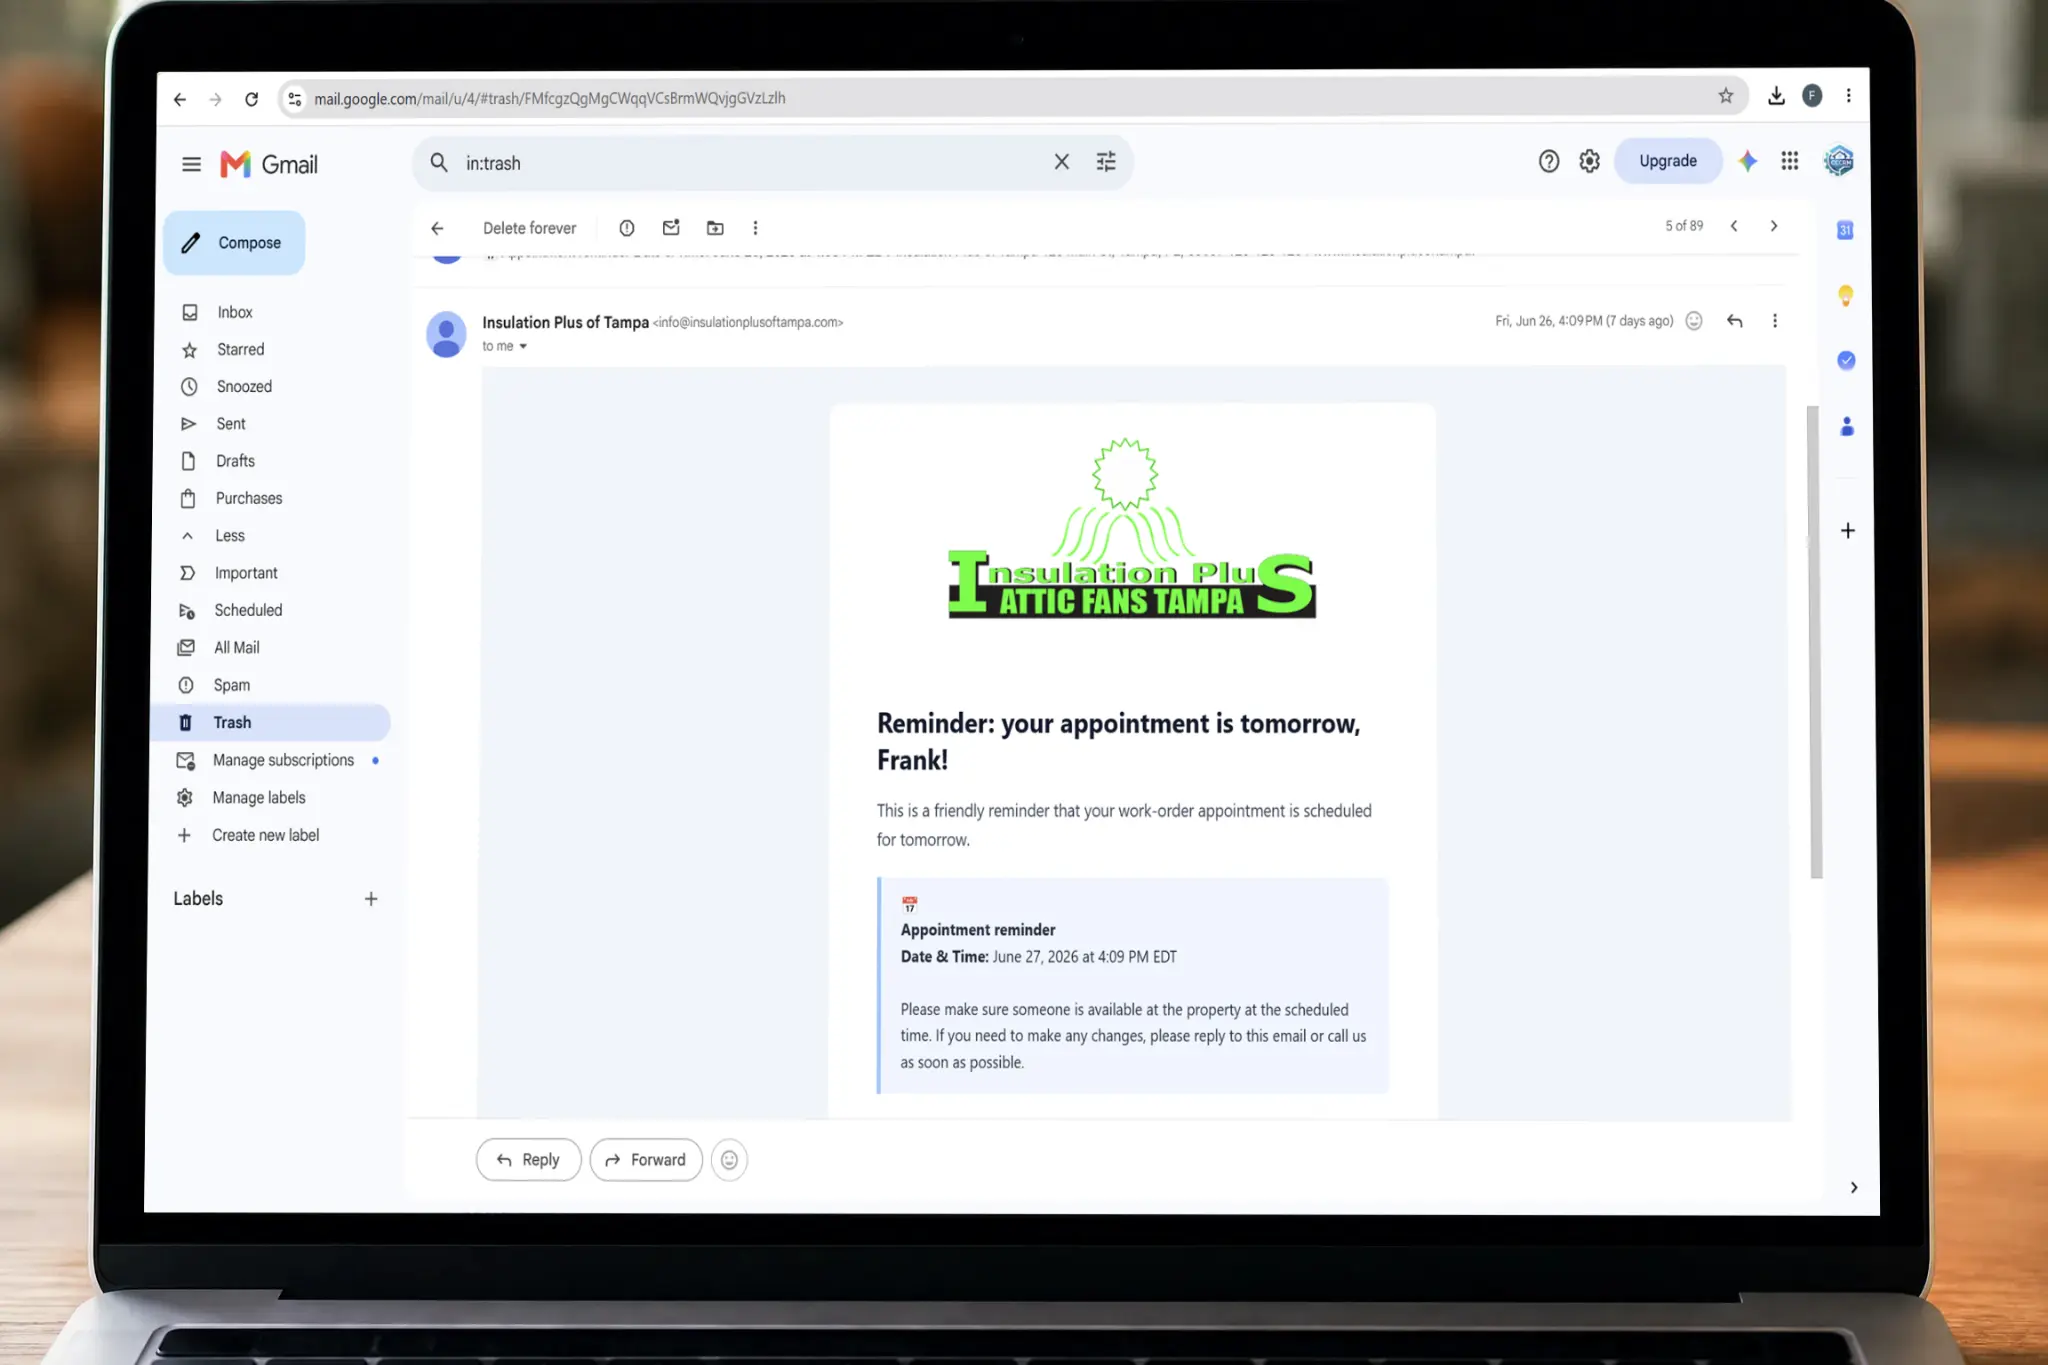Open Contacts side panel icon
Image resolution: width=2048 pixels, height=1365 pixels.
coord(1847,427)
